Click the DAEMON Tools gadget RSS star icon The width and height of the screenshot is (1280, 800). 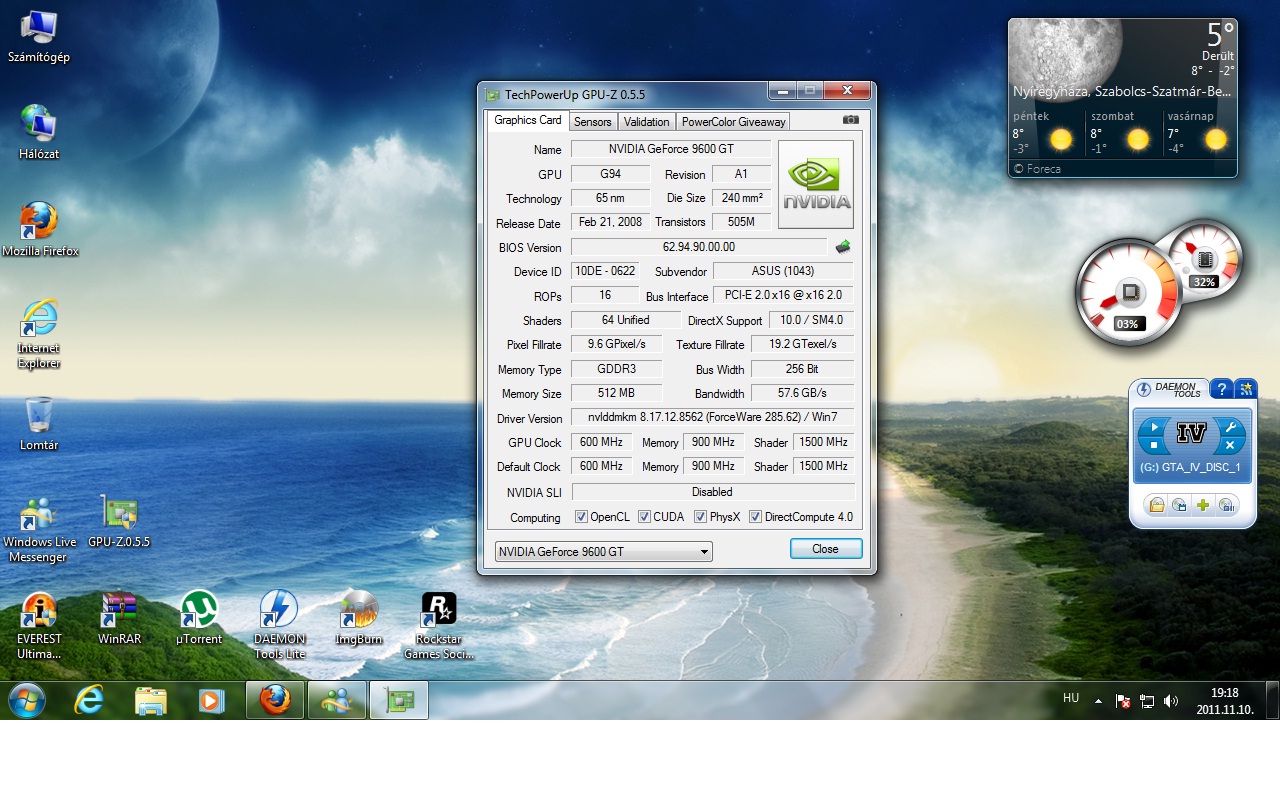(1245, 389)
